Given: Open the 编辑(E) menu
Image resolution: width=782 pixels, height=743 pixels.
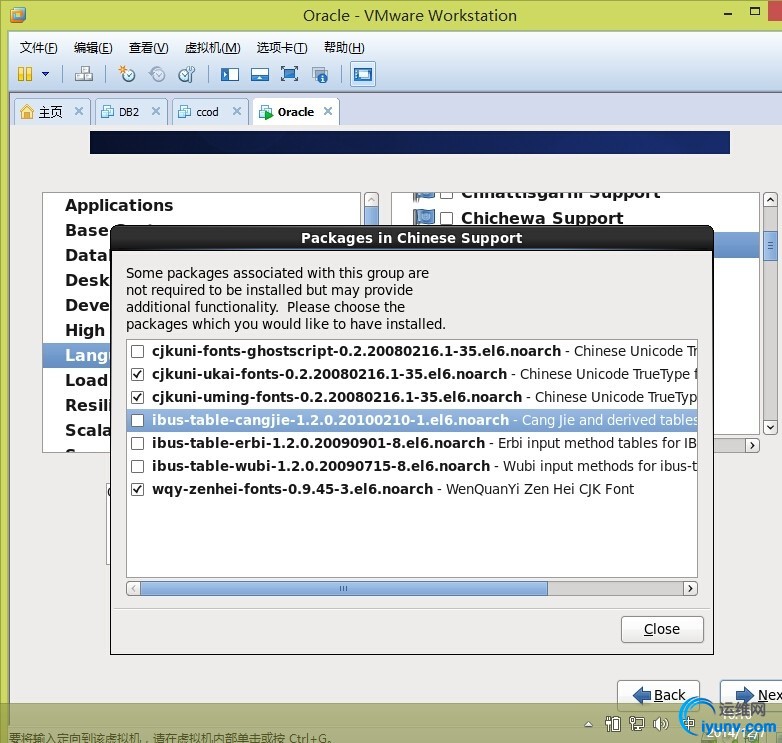Looking at the screenshot, I should 93,48.
